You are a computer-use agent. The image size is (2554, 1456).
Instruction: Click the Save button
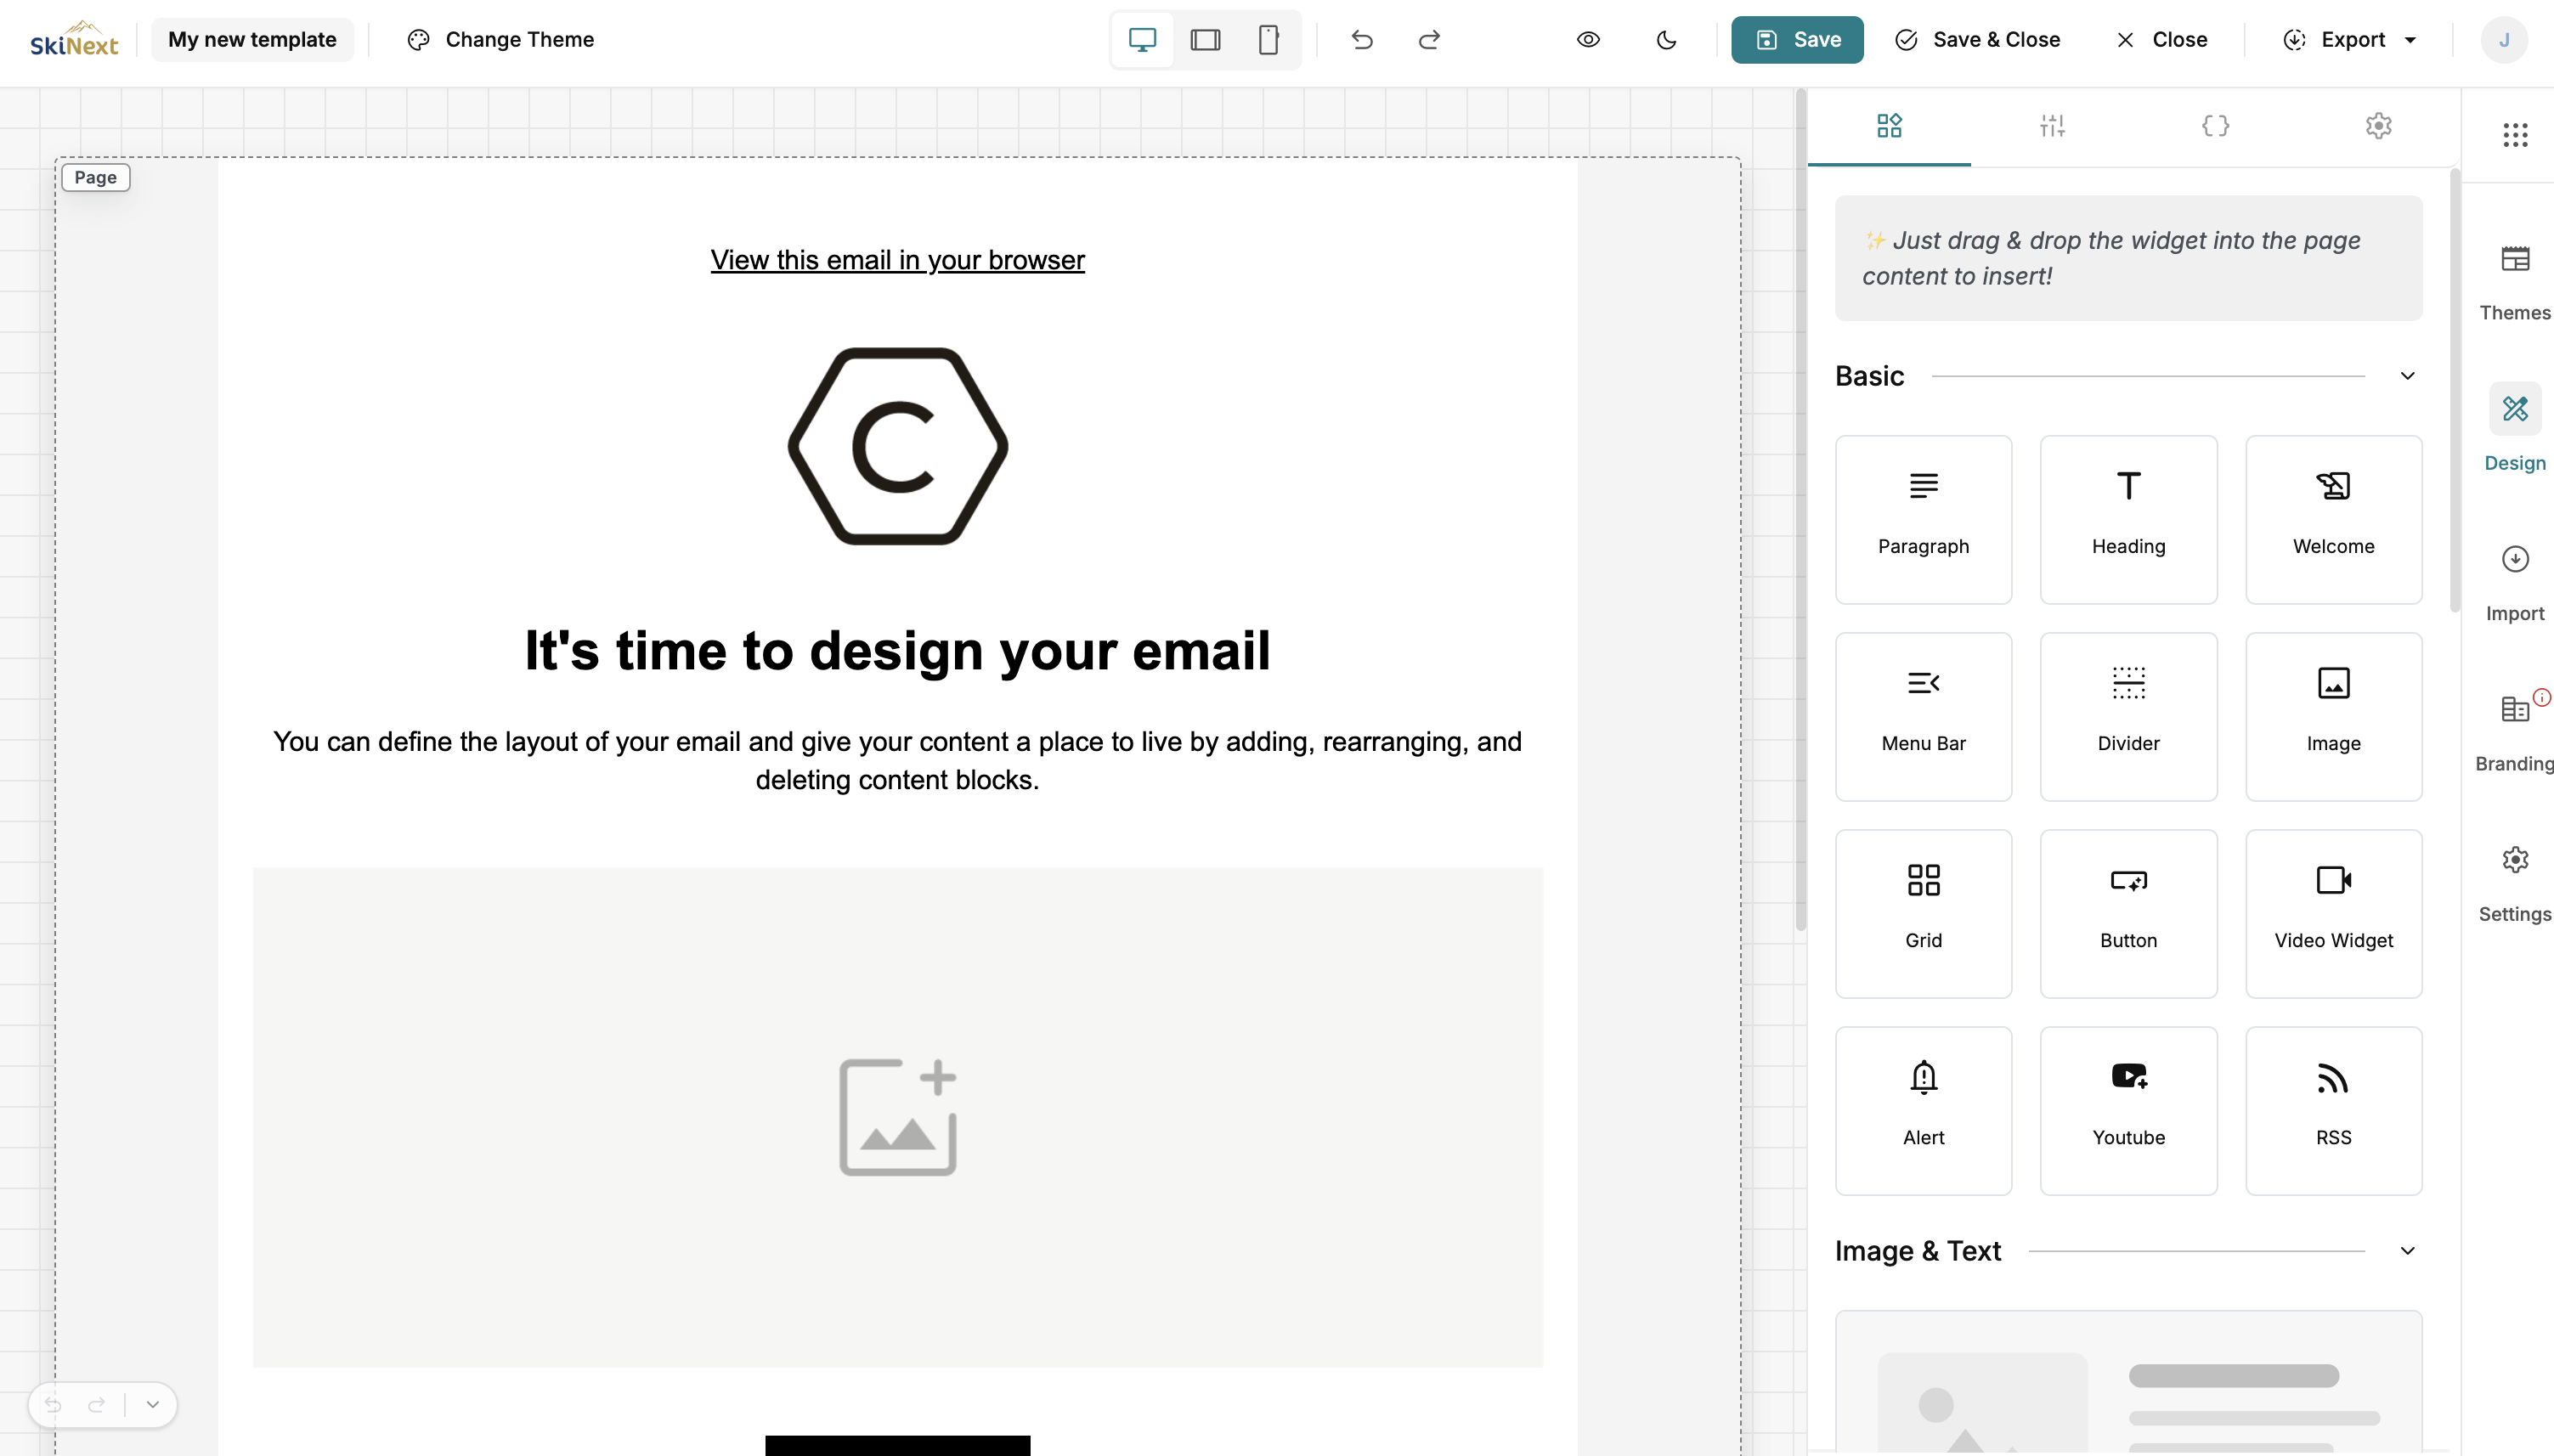click(x=1797, y=40)
